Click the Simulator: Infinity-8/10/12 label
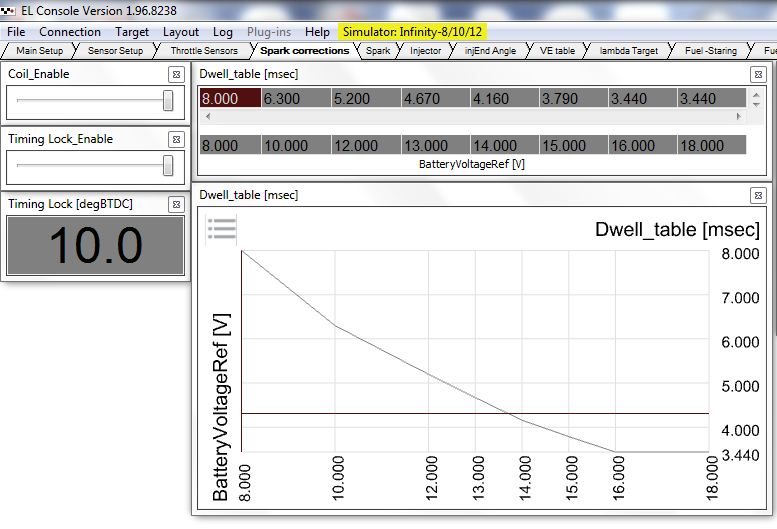777x529 pixels. coord(413,32)
